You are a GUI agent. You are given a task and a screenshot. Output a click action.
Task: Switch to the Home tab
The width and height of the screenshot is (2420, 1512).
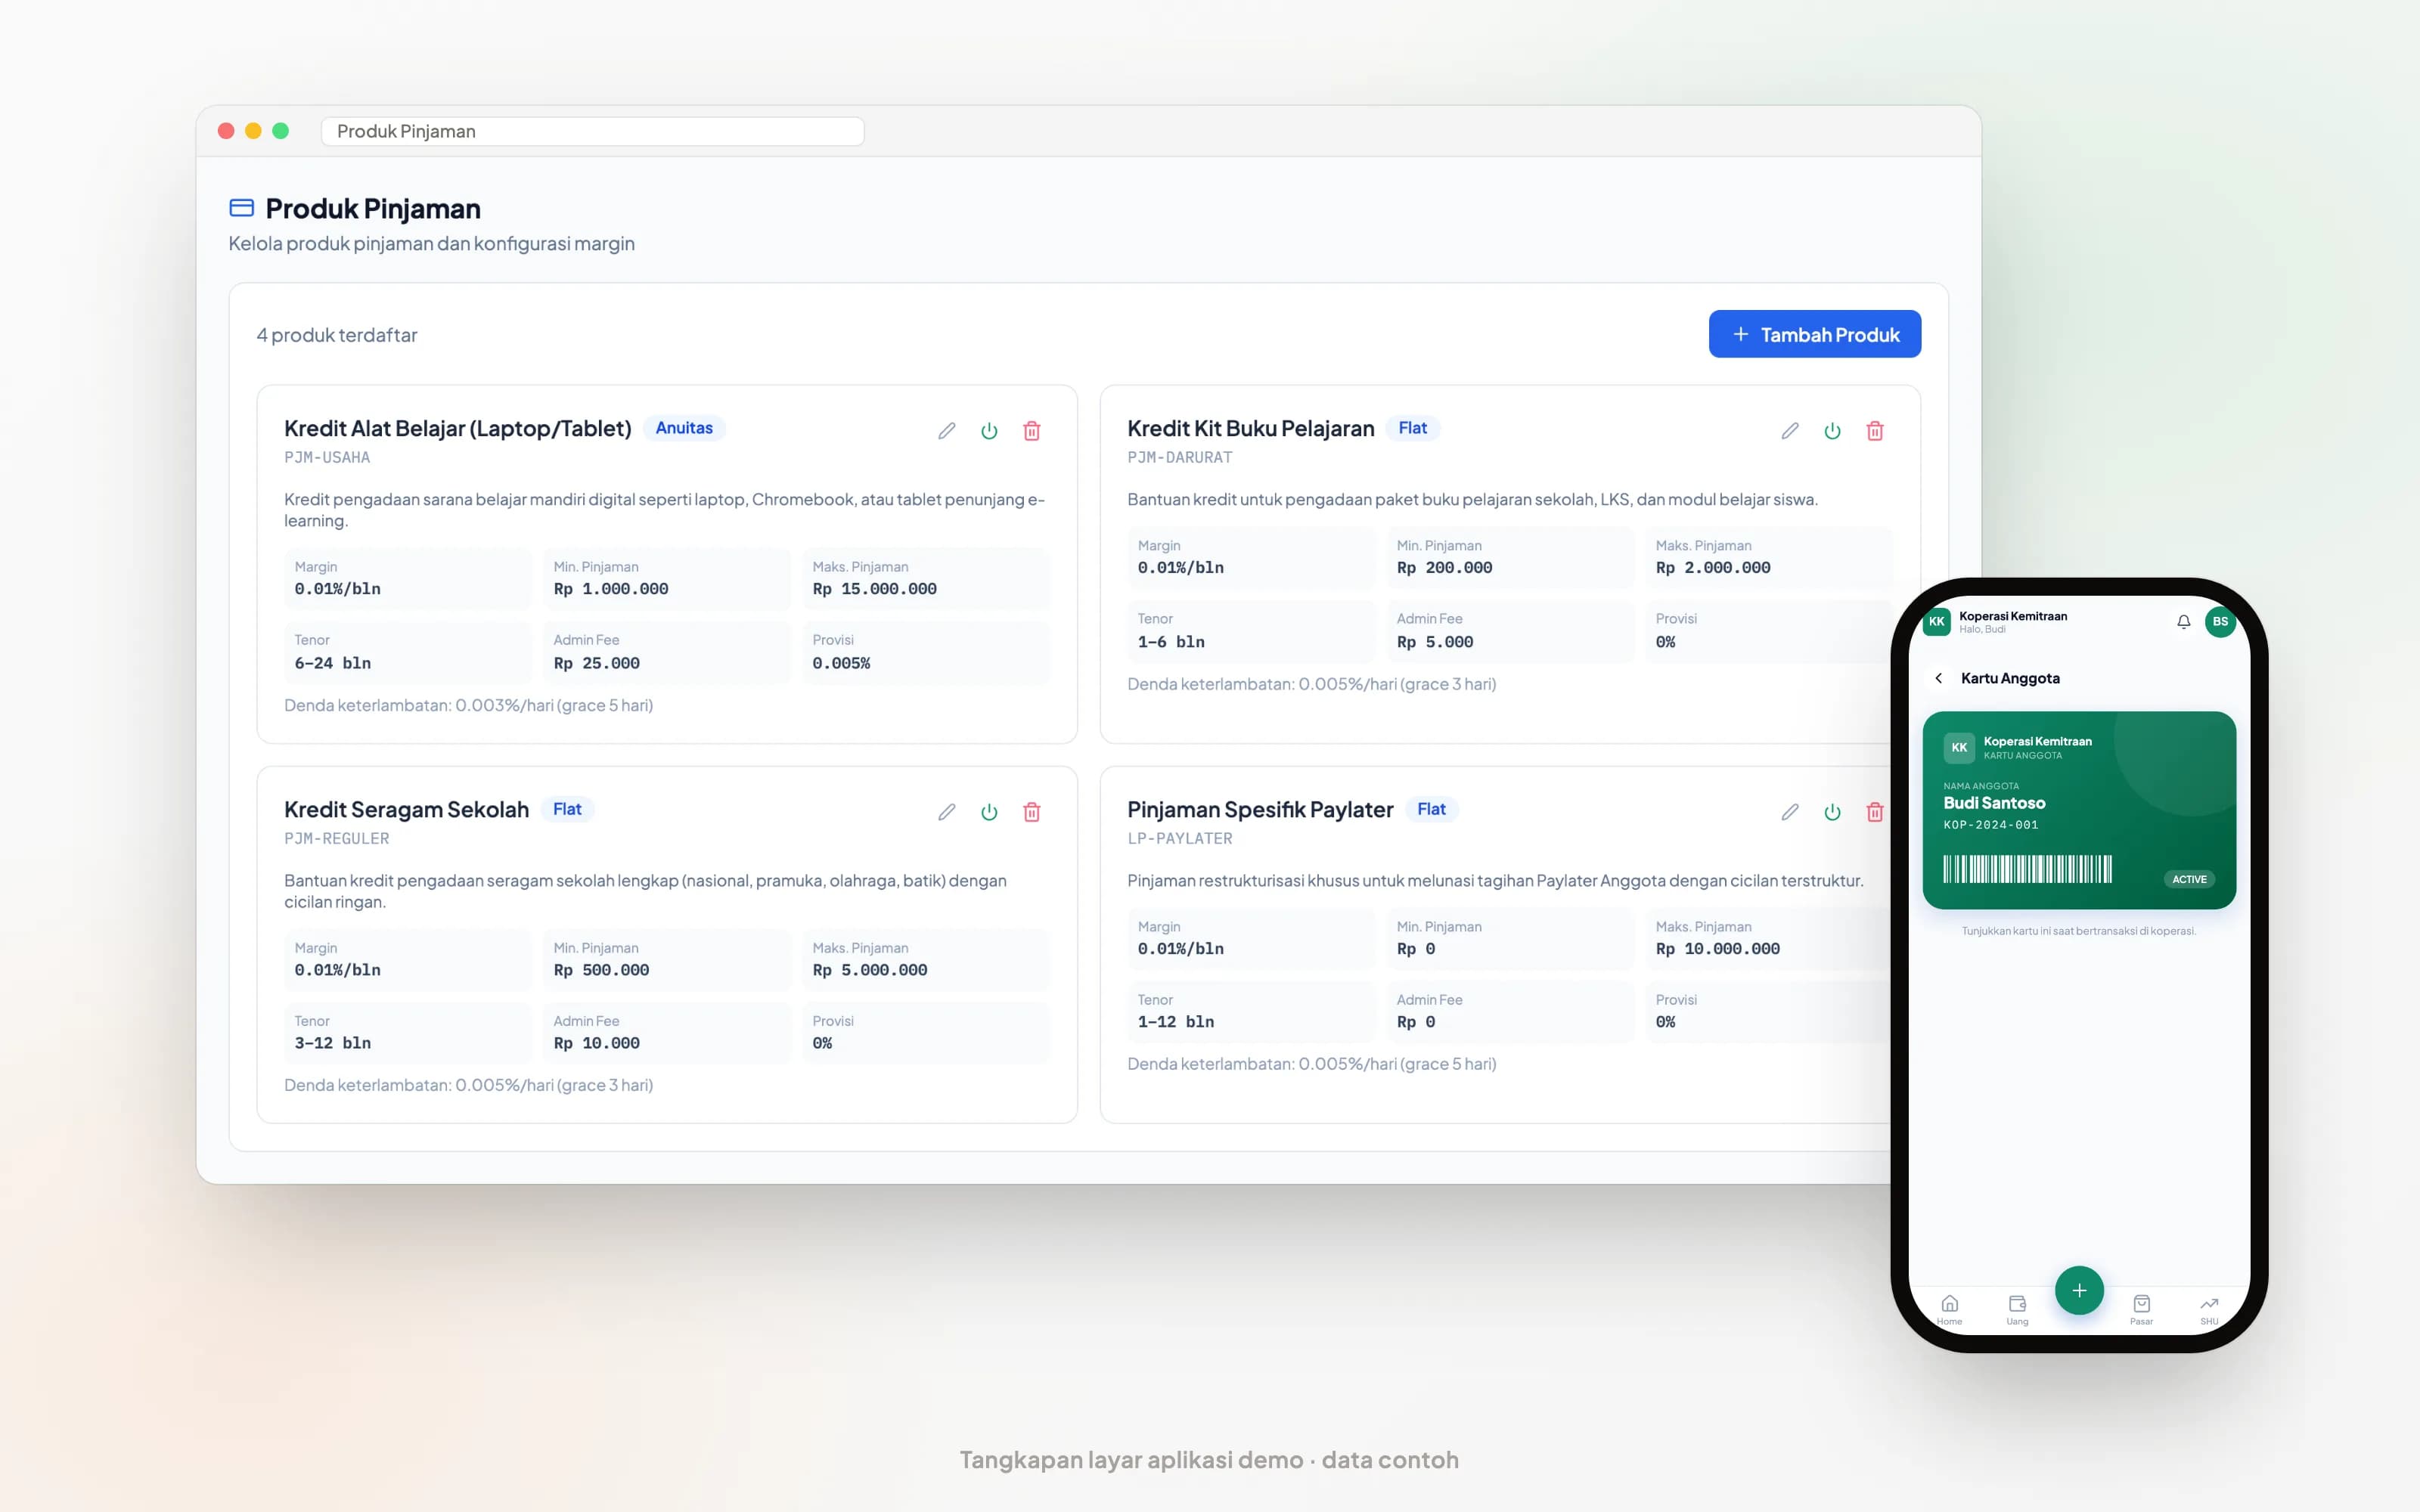pyautogui.click(x=1949, y=1309)
